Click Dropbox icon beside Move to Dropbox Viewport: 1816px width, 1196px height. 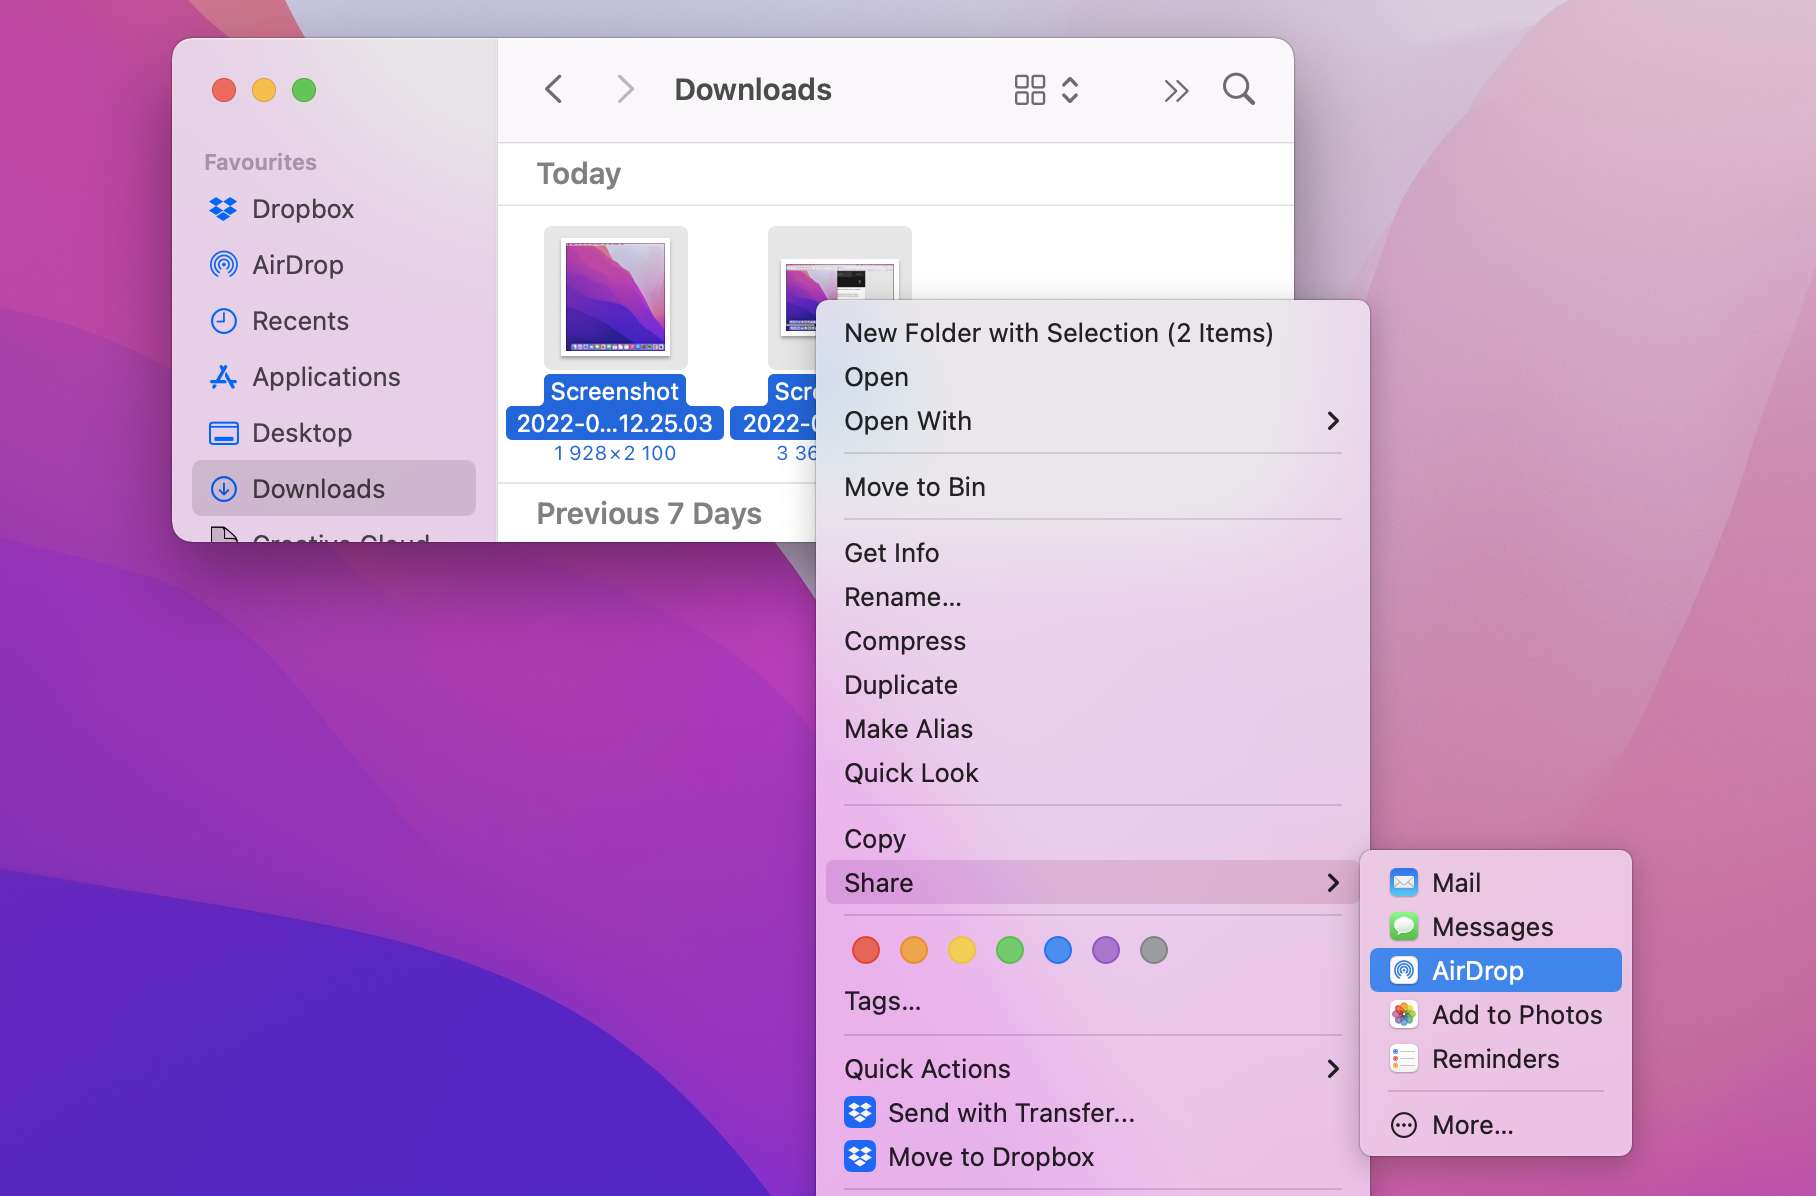coord(860,1157)
